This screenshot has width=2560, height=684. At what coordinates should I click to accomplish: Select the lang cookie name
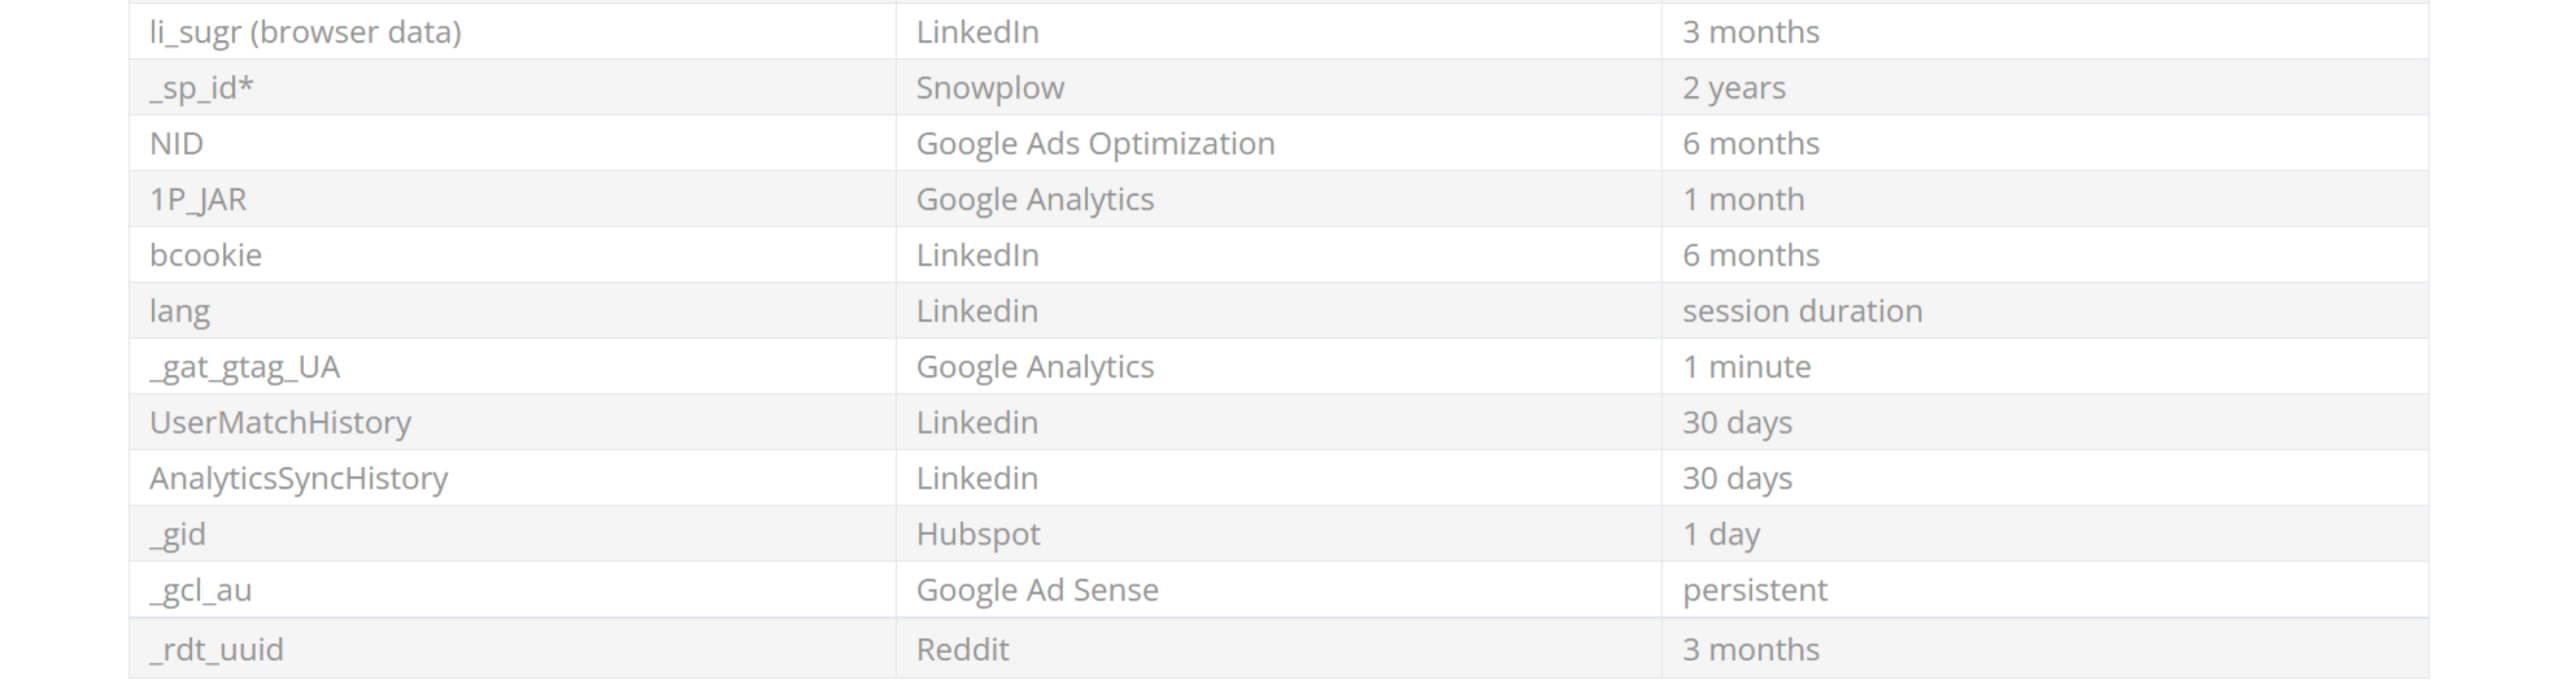(x=180, y=311)
